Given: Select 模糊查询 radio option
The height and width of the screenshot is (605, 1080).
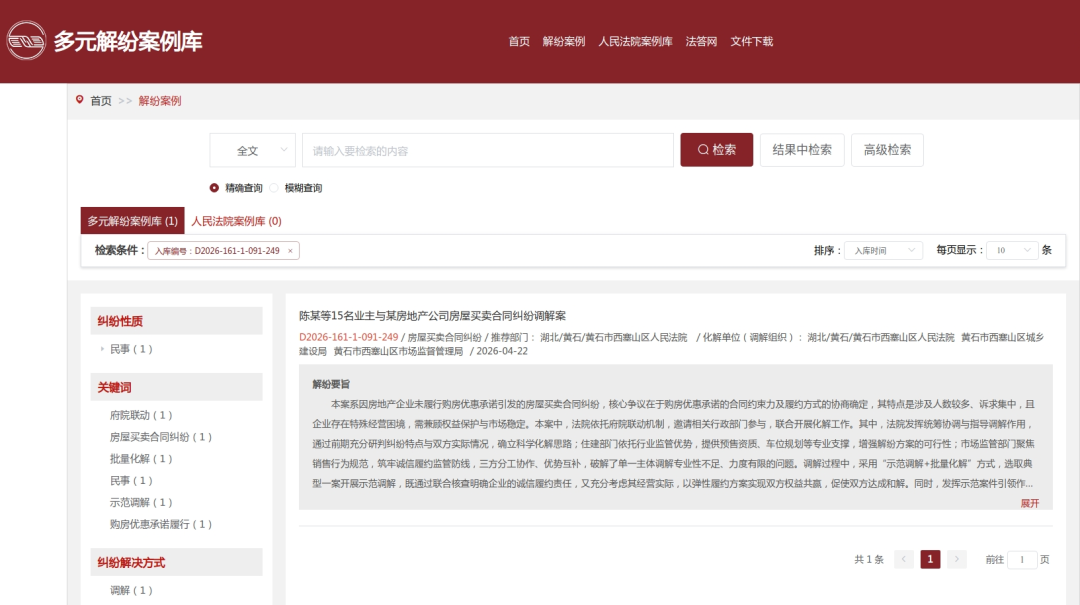Looking at the screenshot, I should 274,187.
